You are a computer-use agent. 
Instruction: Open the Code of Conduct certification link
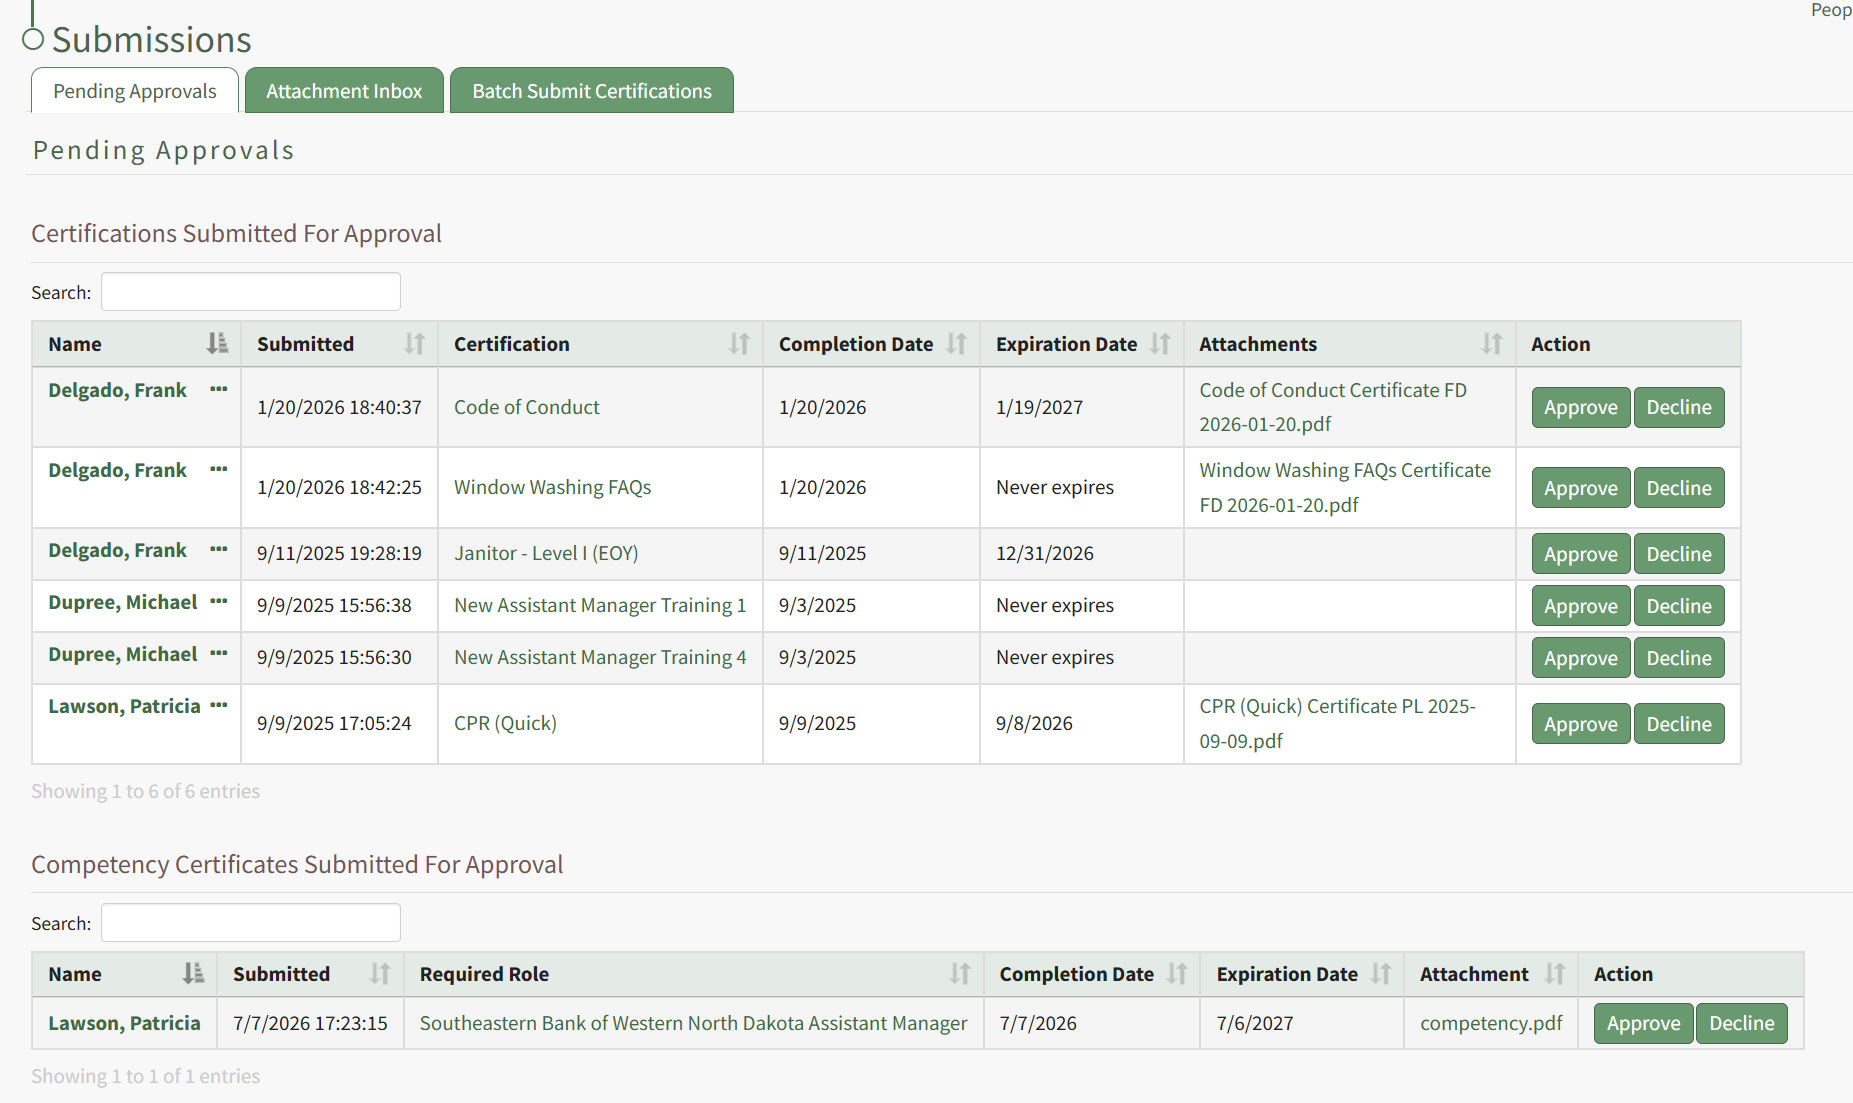(x=527, y=407)
